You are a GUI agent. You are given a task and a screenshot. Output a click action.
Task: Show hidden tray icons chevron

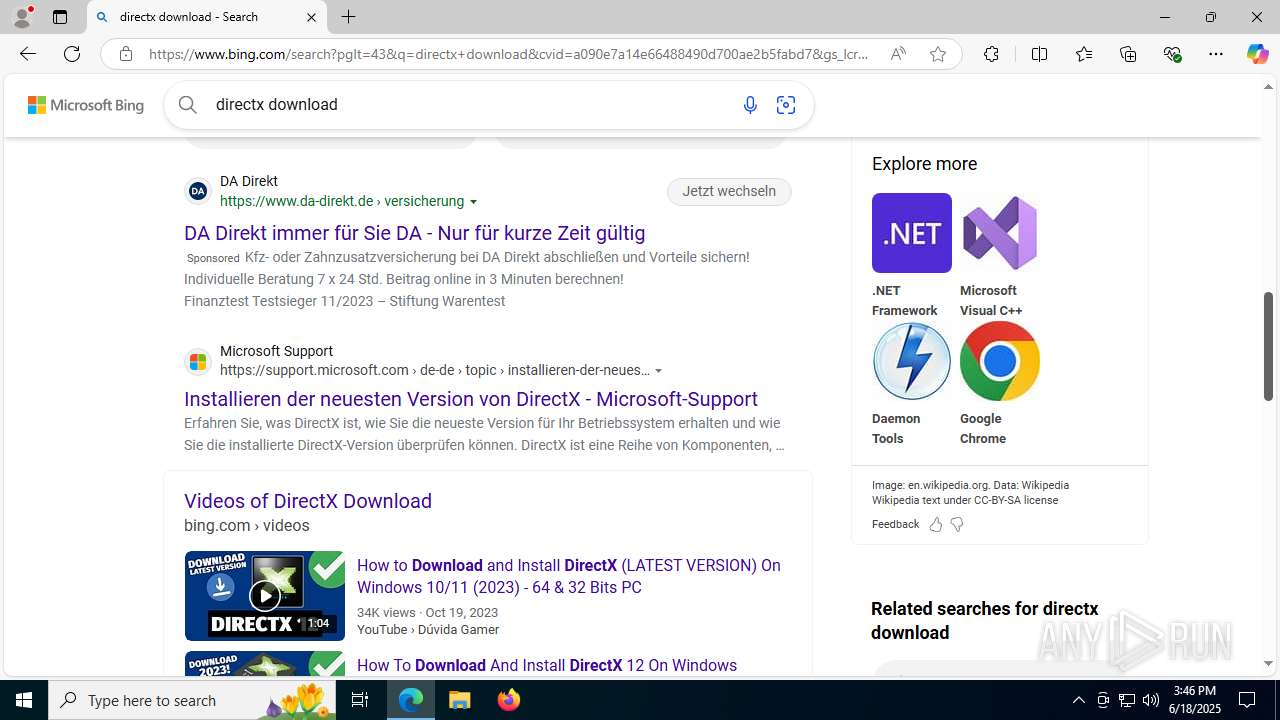[1078, 700]
